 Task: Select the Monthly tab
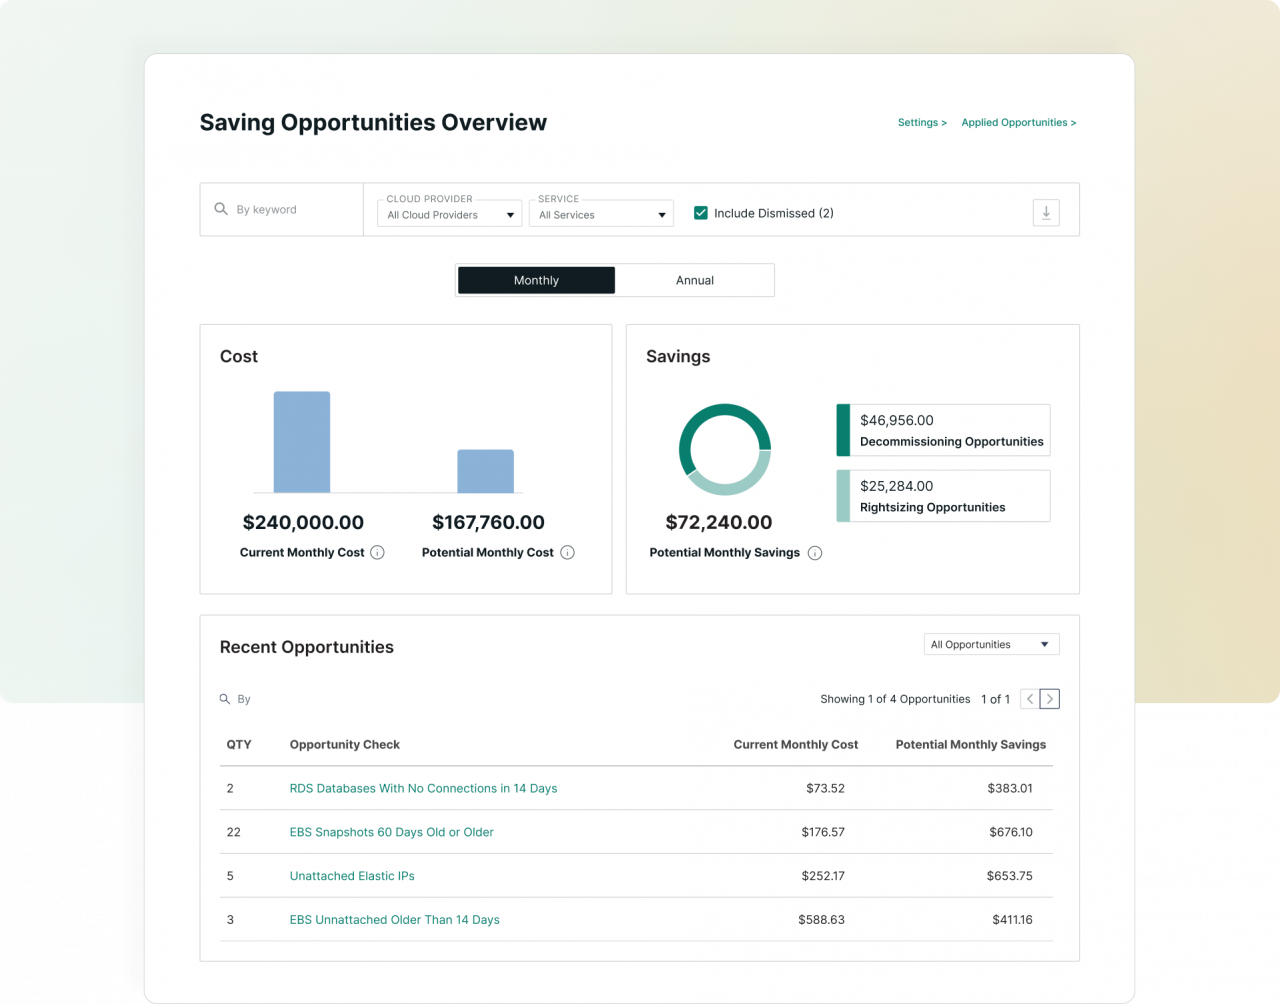536,280
